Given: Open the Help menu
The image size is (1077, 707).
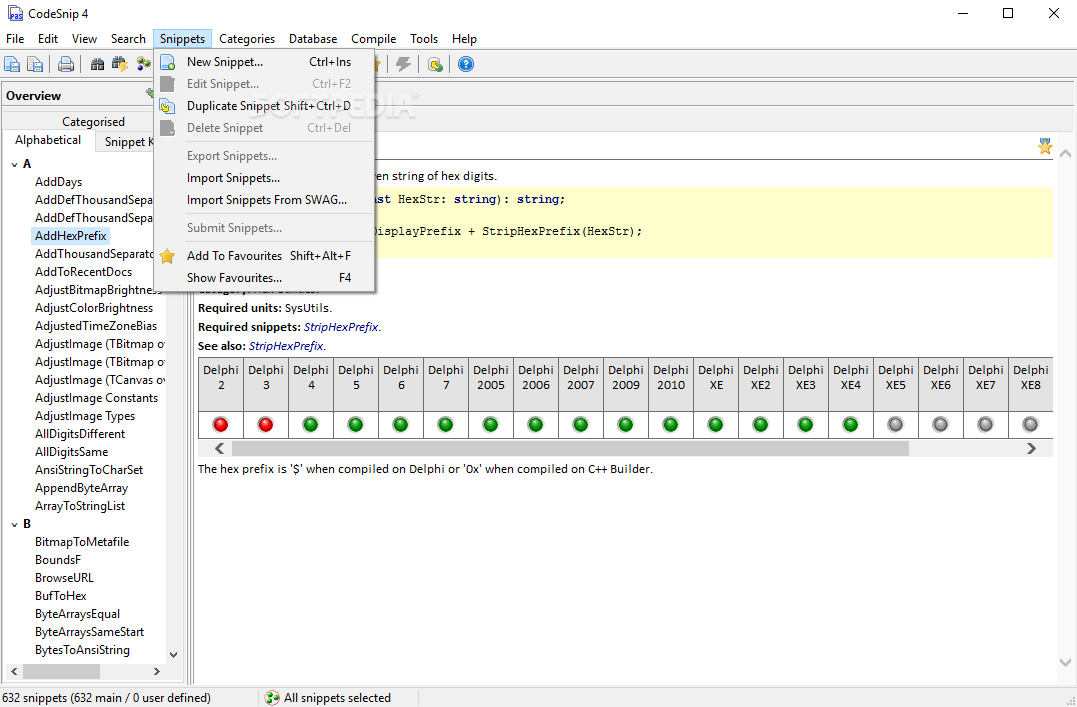Looking at the screenshot, I should point(464,39).
